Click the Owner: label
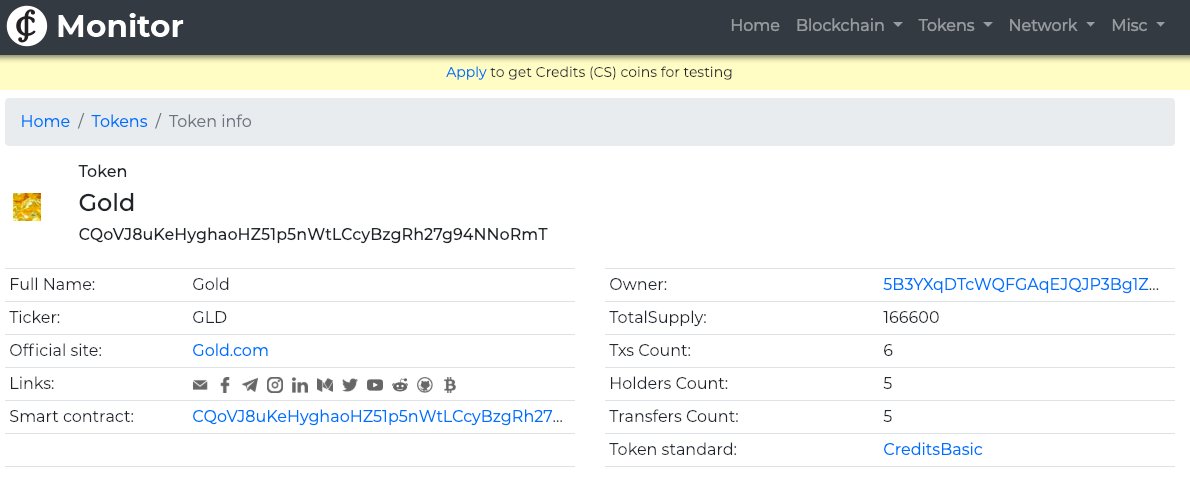1190x497 pixels. tap(638, 285)
